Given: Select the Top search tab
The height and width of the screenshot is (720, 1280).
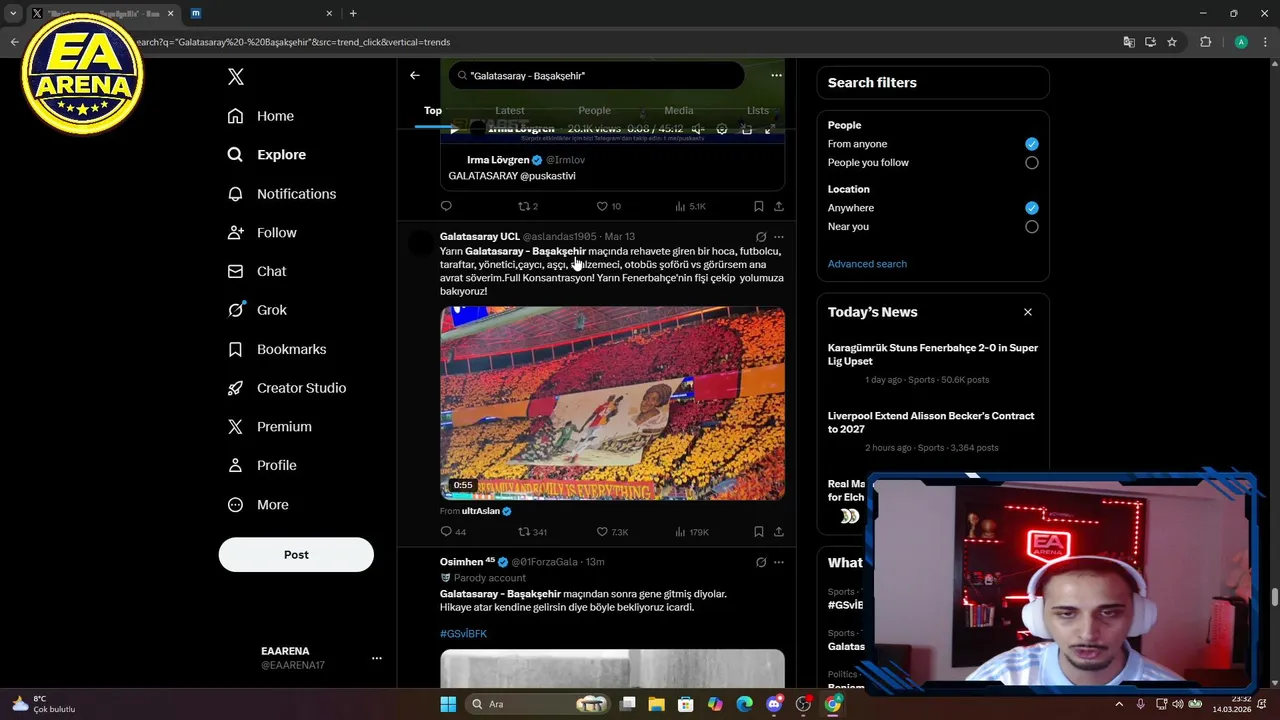Looking at the screenshot, I should pyautogui.click(x=433, y=111).
